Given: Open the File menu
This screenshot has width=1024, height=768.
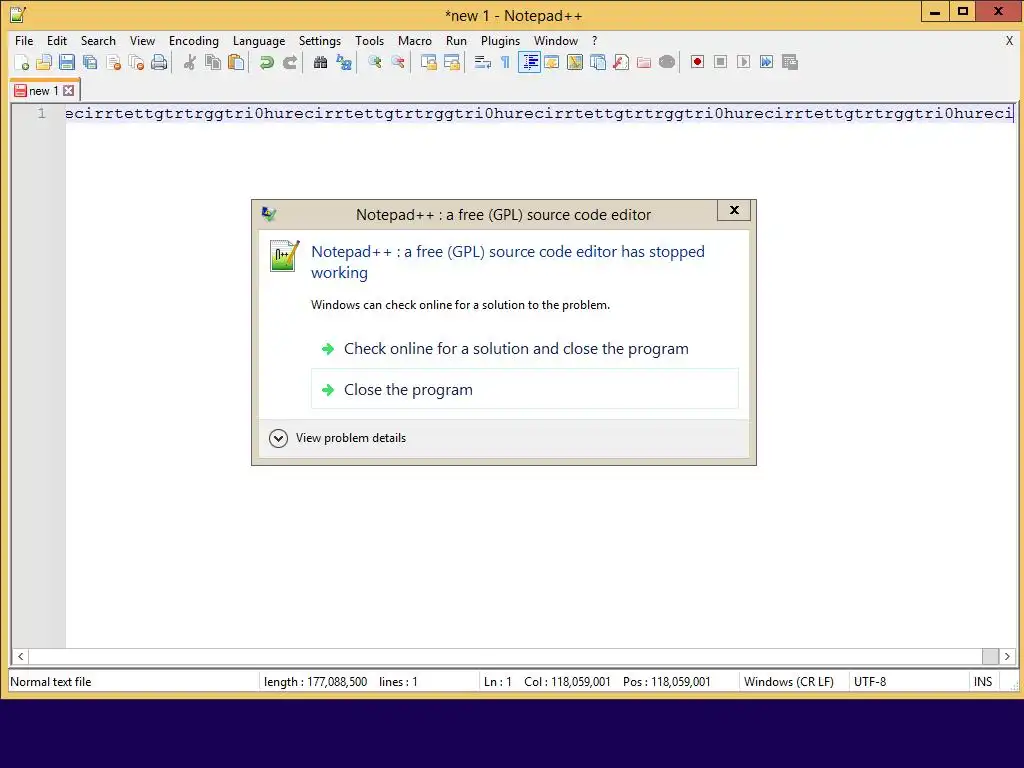Looking at the screenshot, I should (x=24, y=40).
